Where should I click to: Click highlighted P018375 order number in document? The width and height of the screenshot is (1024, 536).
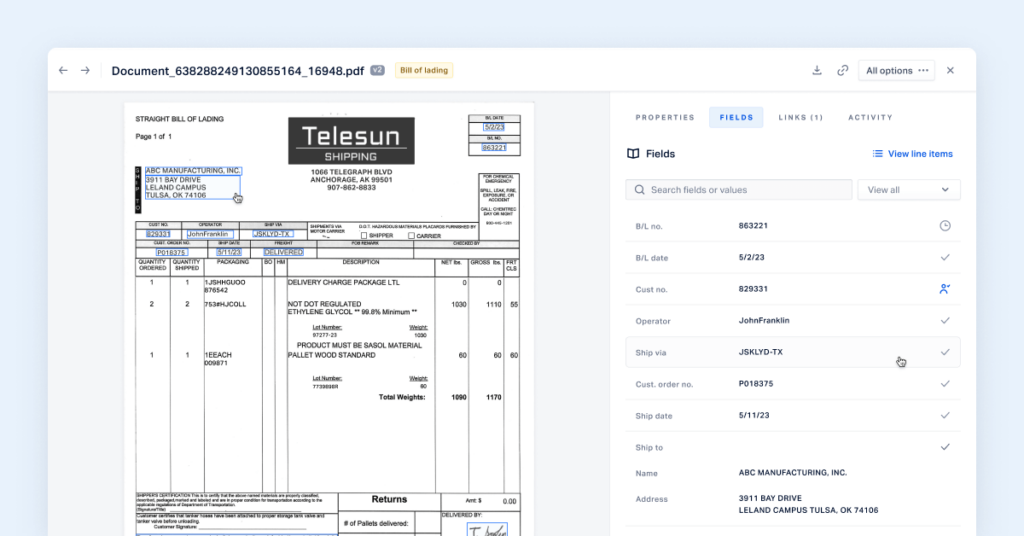[x=172, y=252]
